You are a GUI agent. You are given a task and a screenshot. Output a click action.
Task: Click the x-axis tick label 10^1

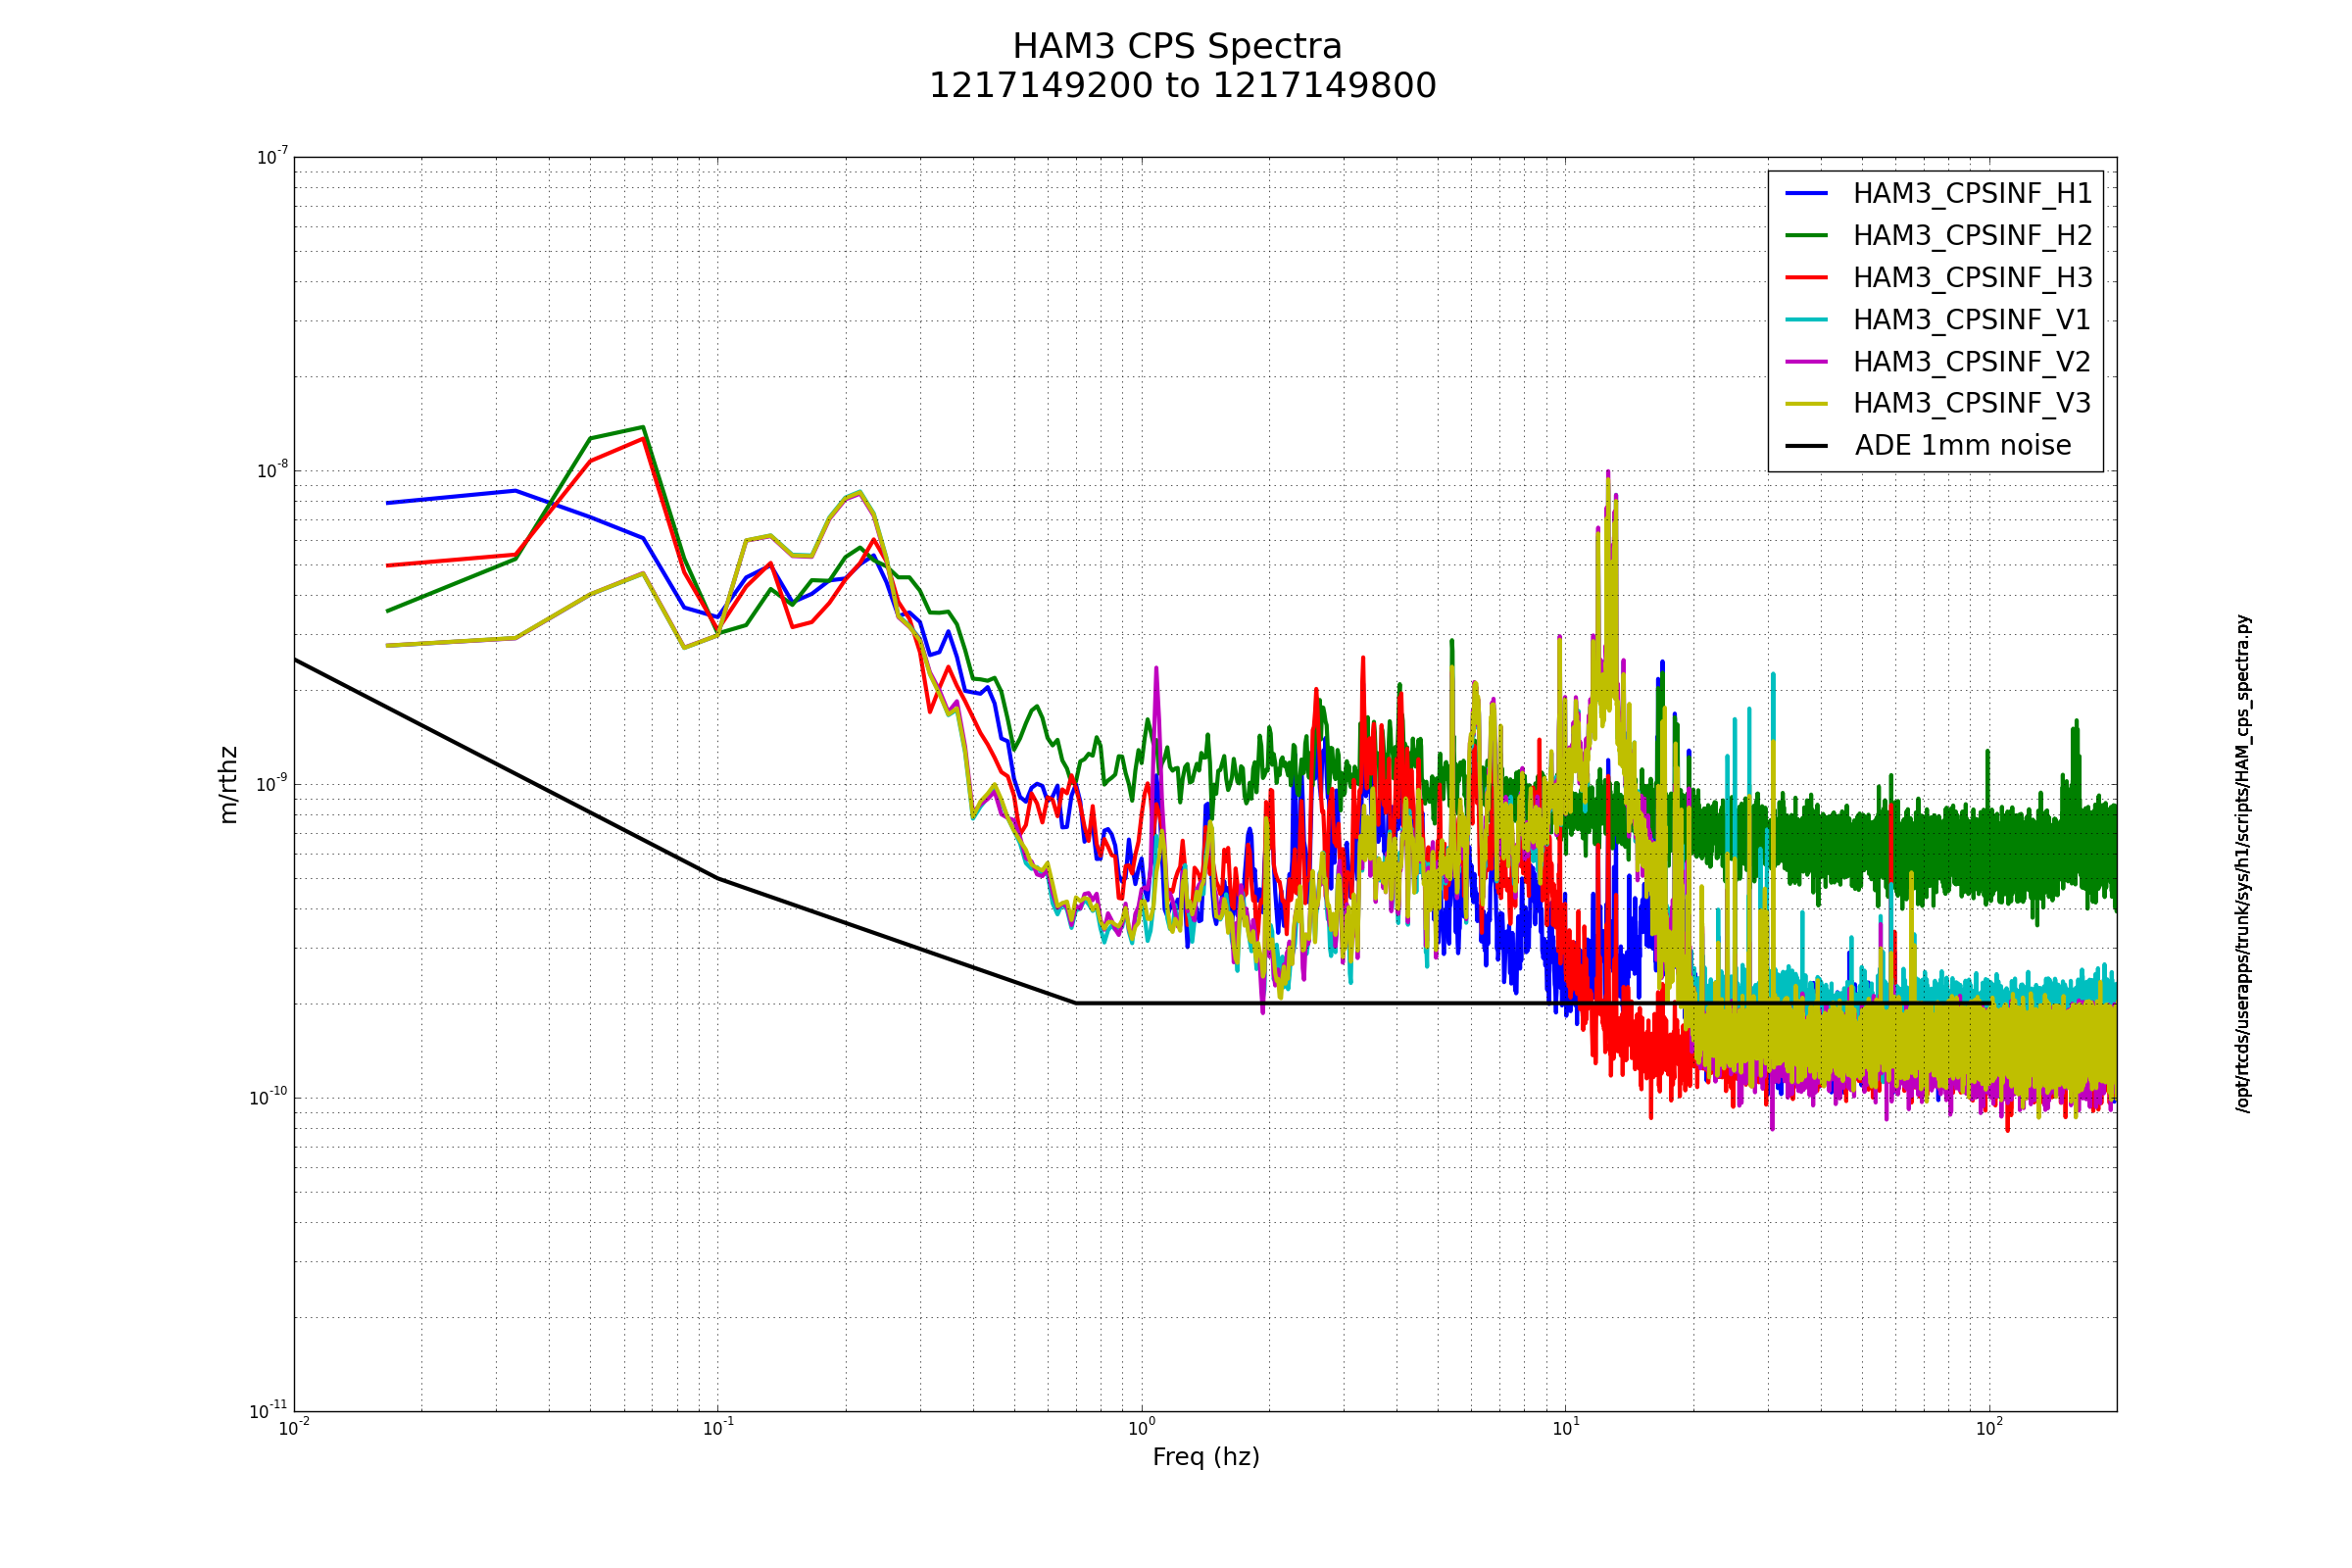(x=1566, y=1429)
